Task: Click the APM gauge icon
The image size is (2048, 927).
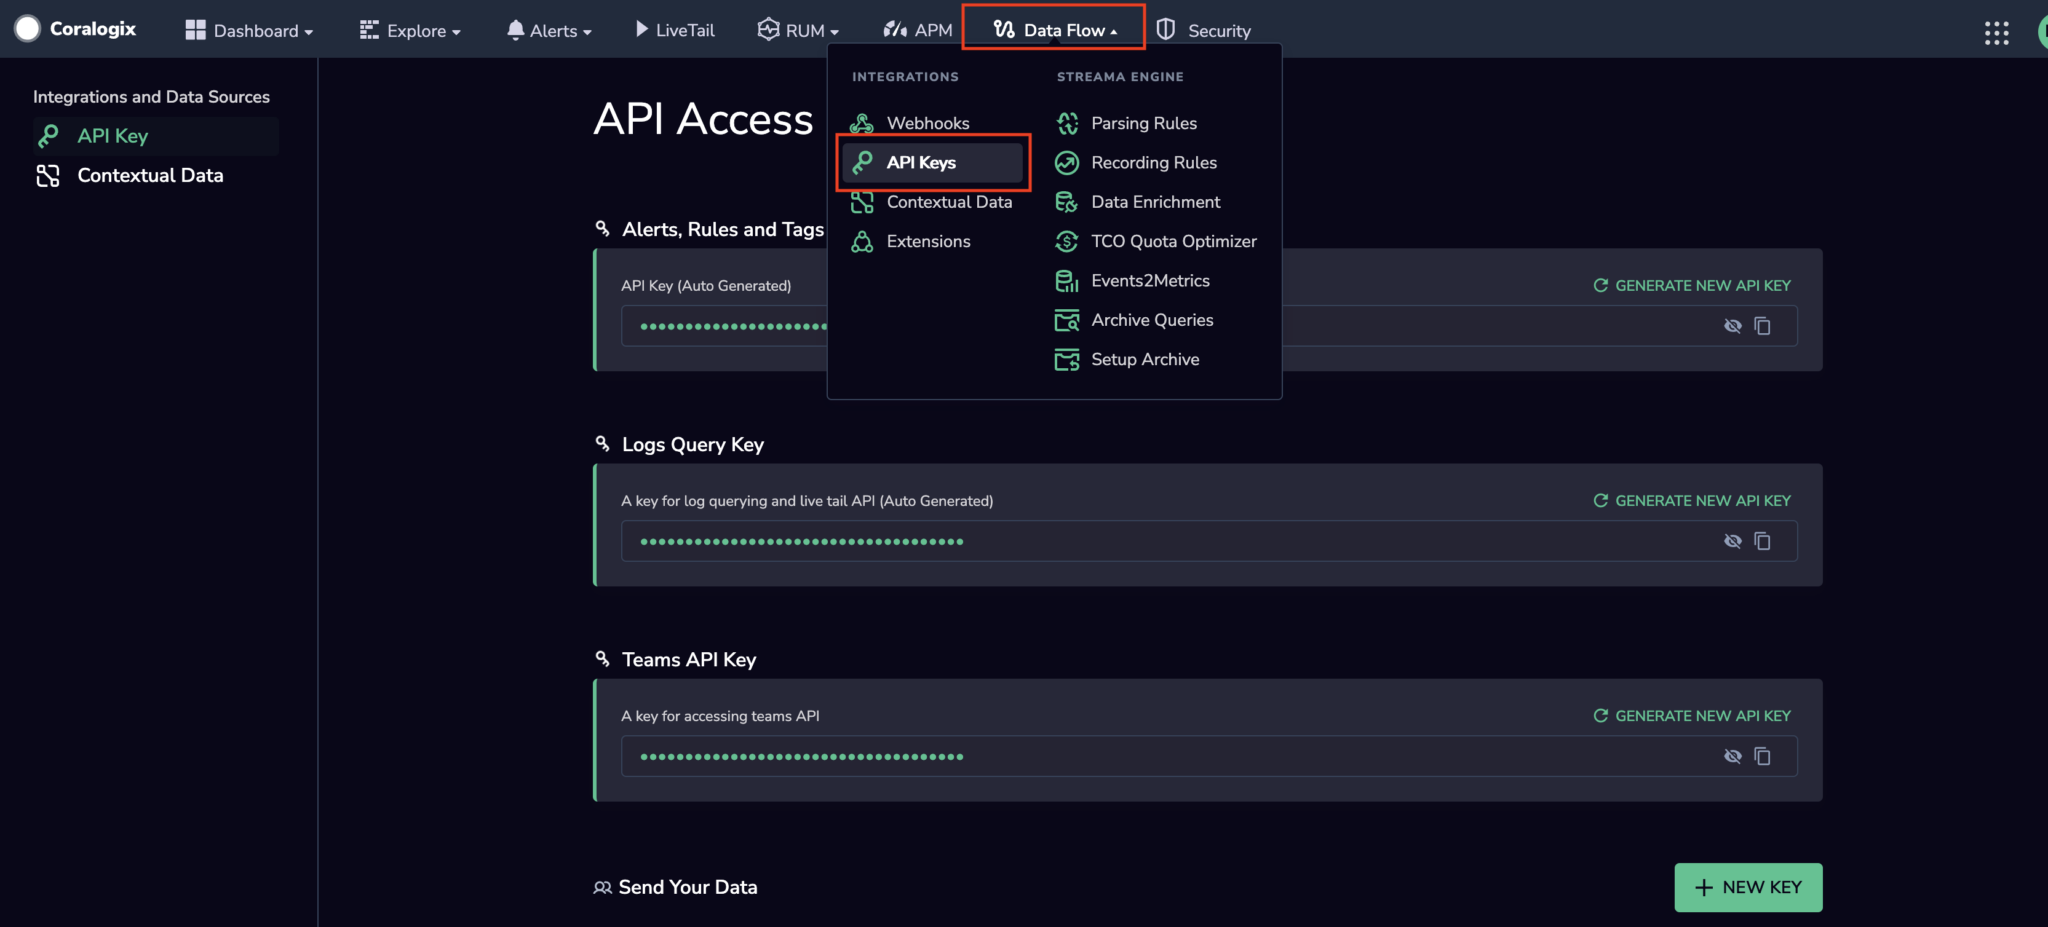Action: [895, 30]
